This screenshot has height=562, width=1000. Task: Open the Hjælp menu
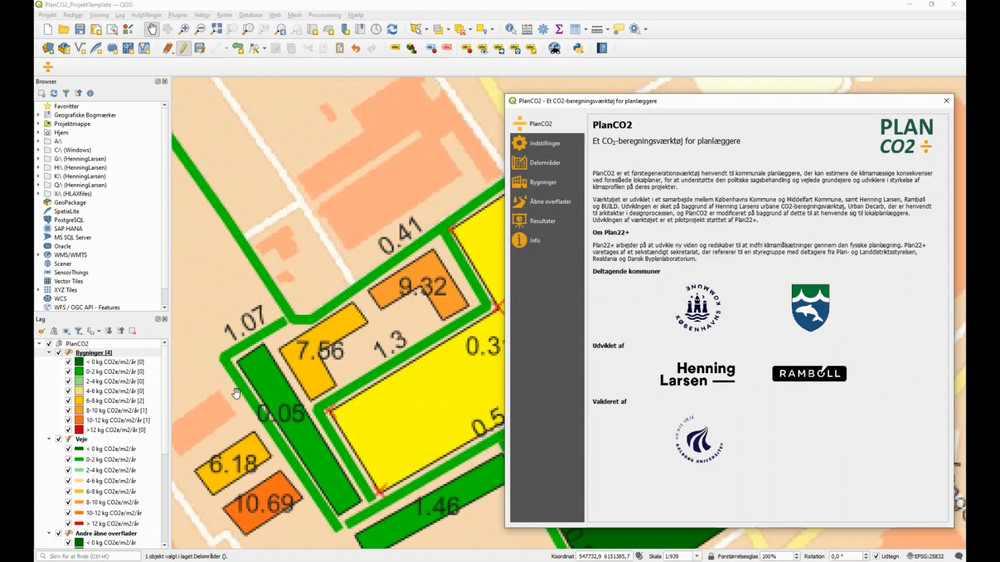[356, 15]
